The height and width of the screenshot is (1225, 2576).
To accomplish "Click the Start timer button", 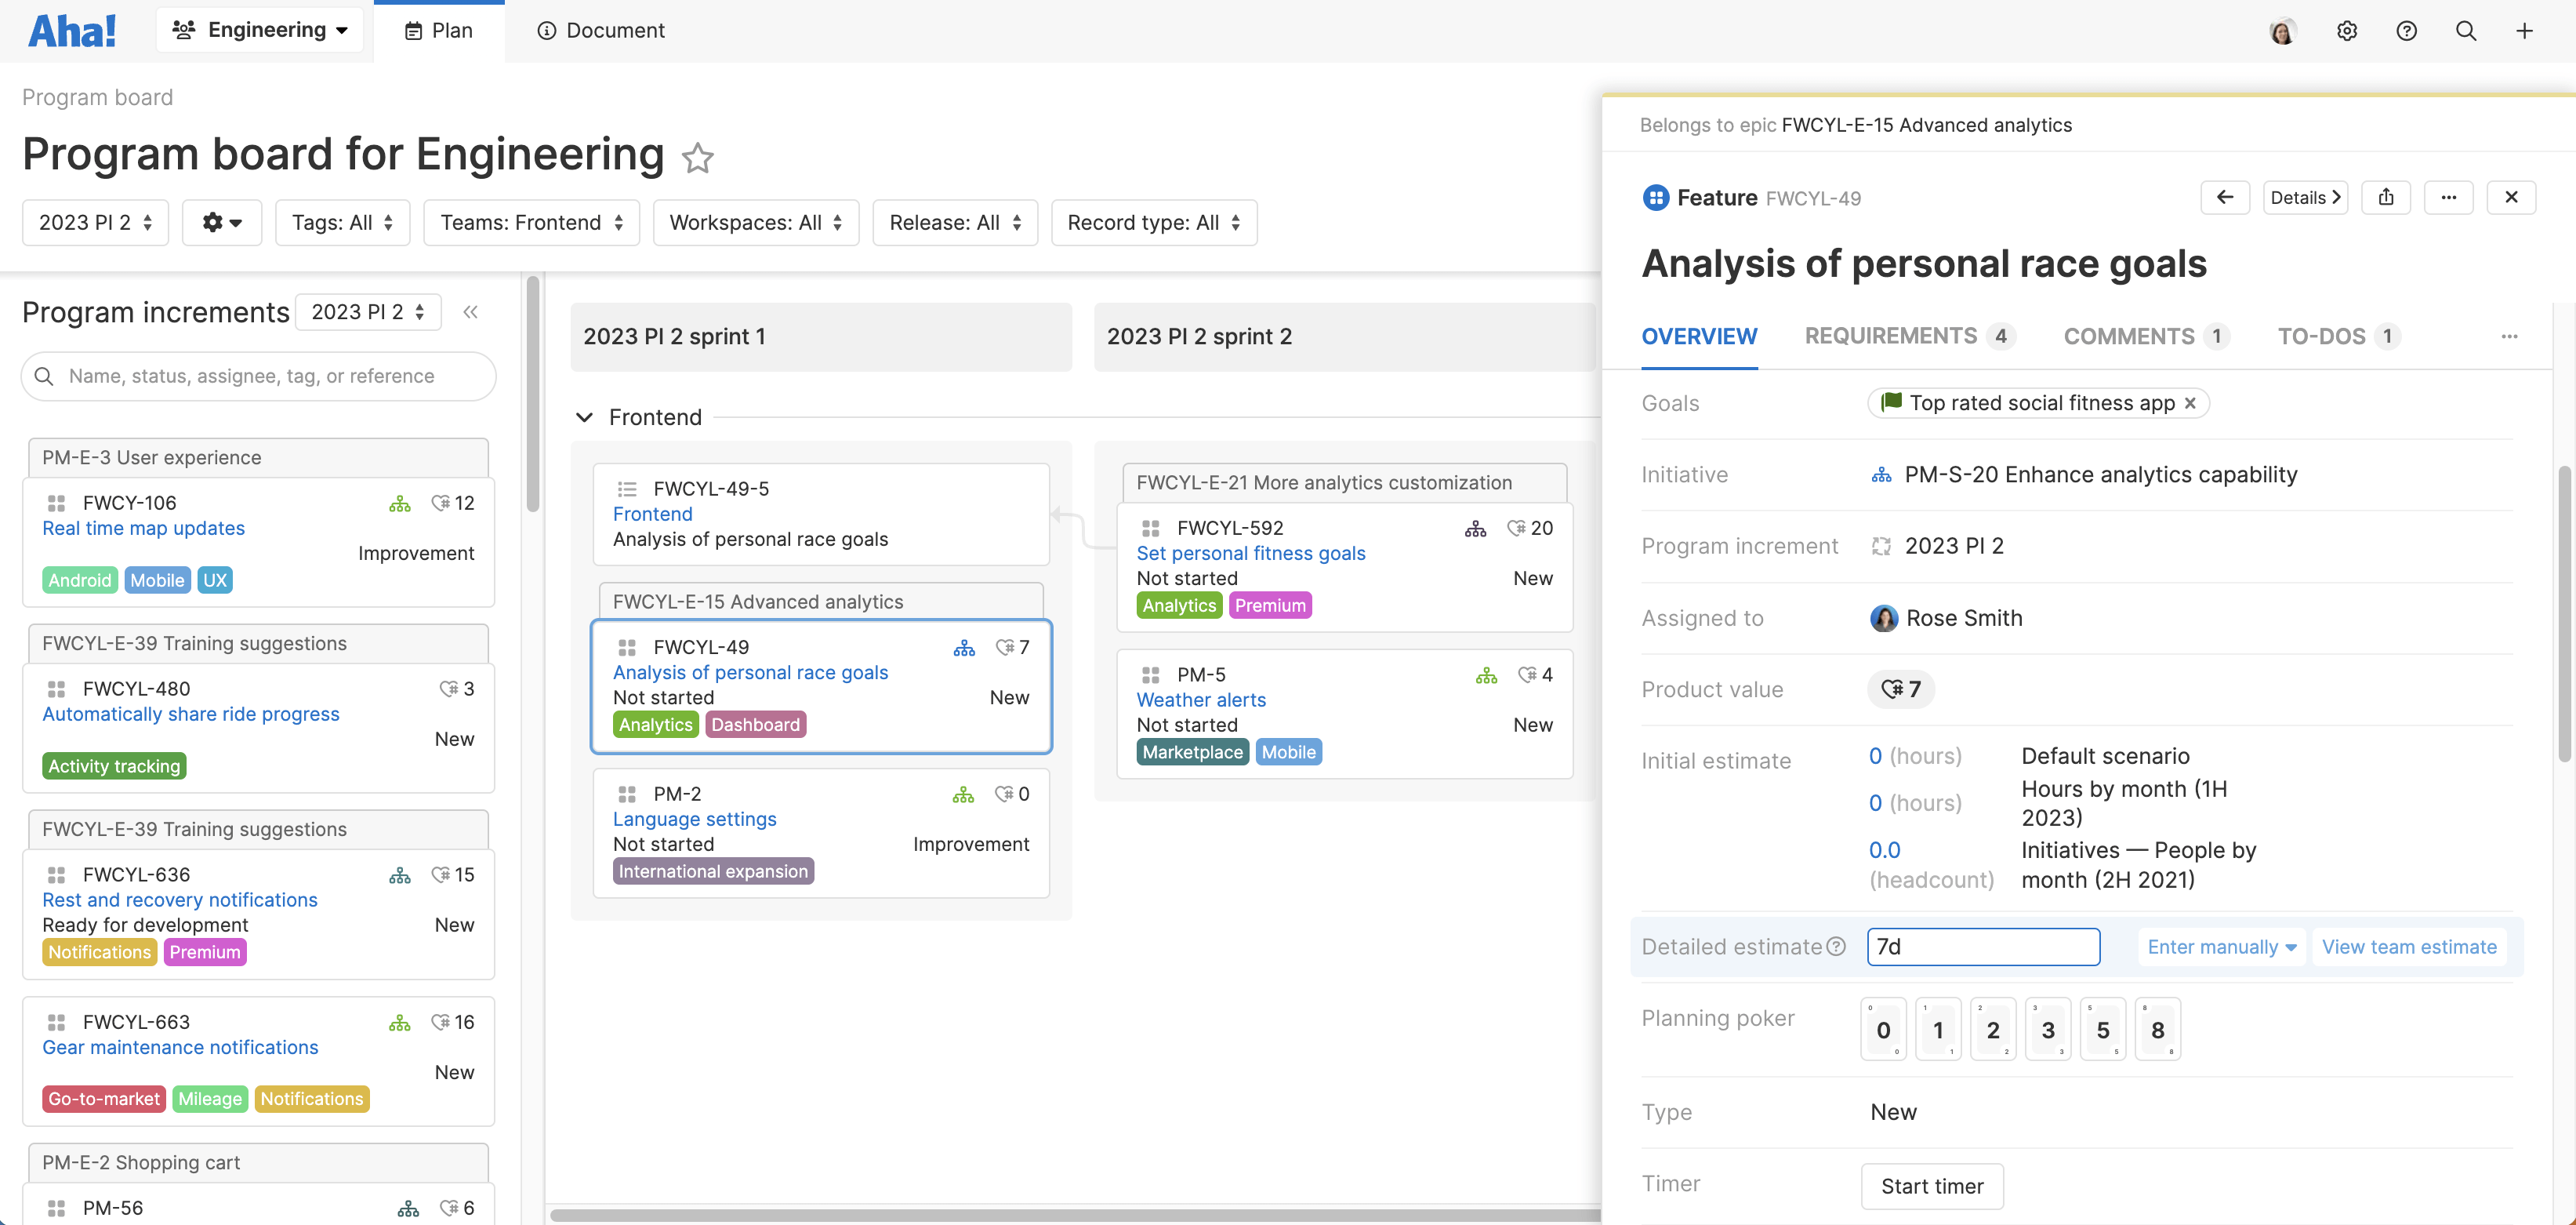I will click(1931, 1186).
